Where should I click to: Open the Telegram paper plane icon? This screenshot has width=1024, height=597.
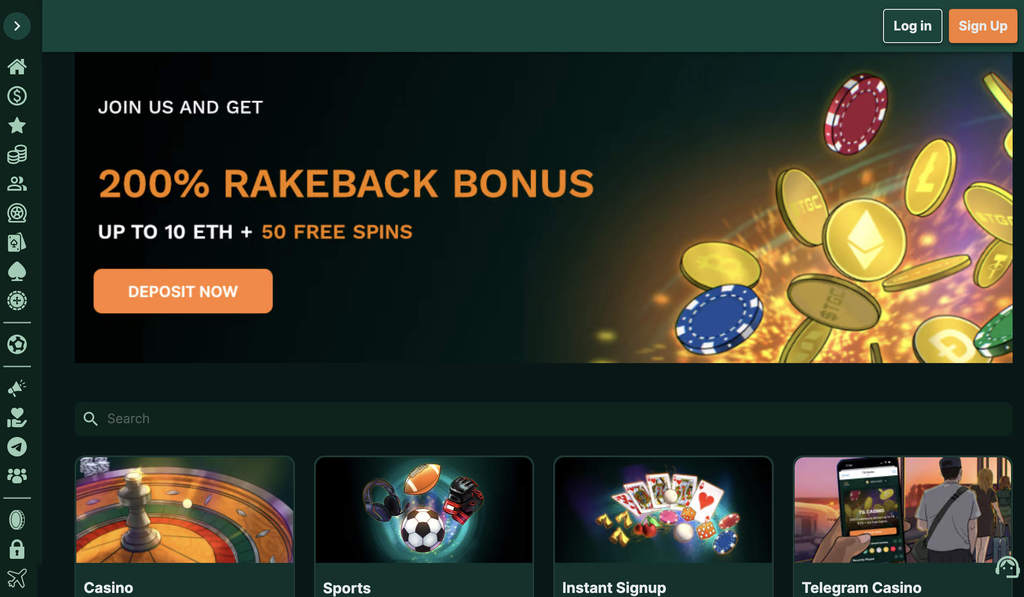17,447
